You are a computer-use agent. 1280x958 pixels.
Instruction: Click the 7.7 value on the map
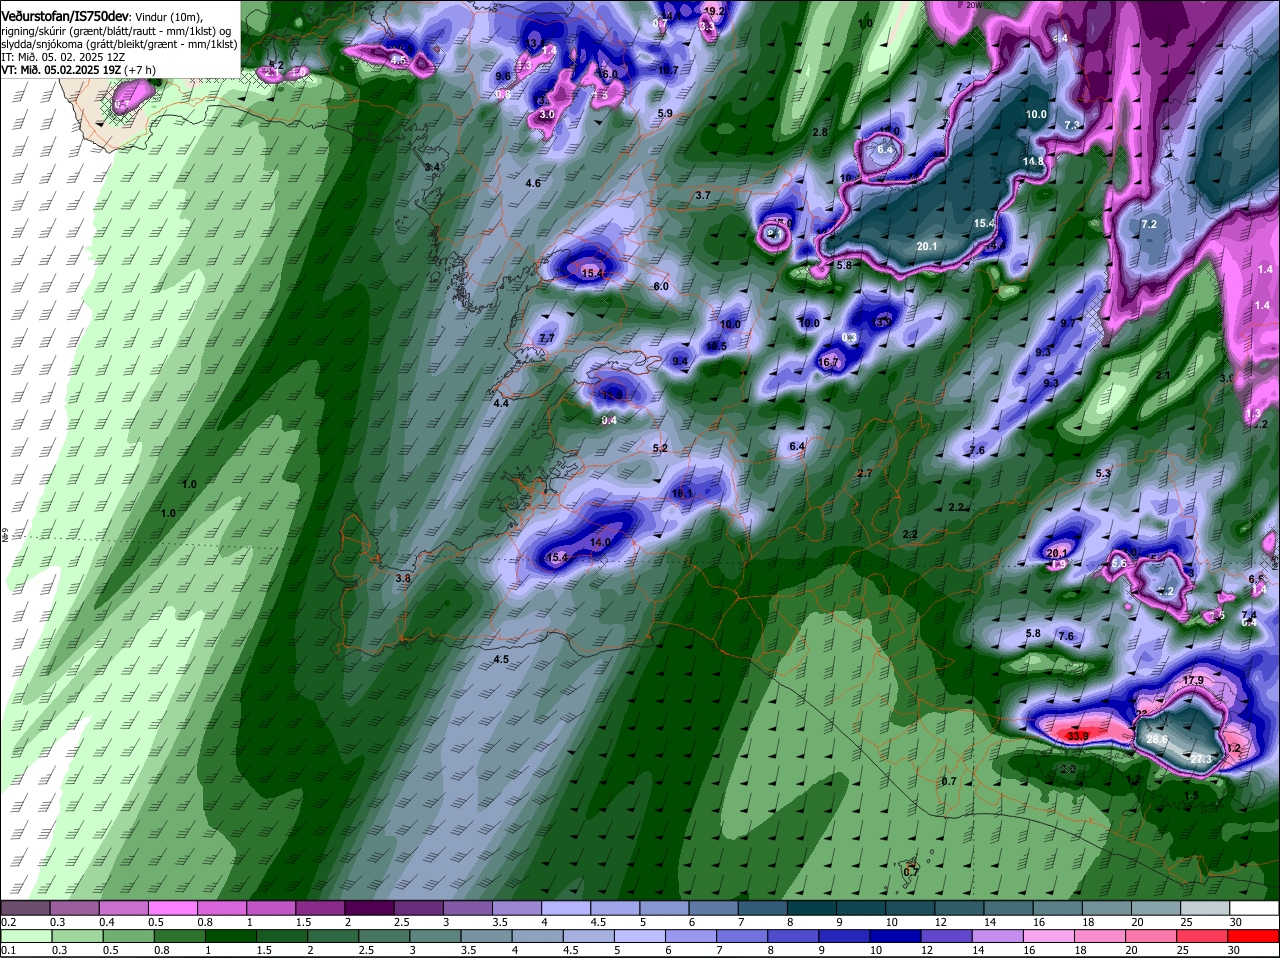[x=546, y=339]
